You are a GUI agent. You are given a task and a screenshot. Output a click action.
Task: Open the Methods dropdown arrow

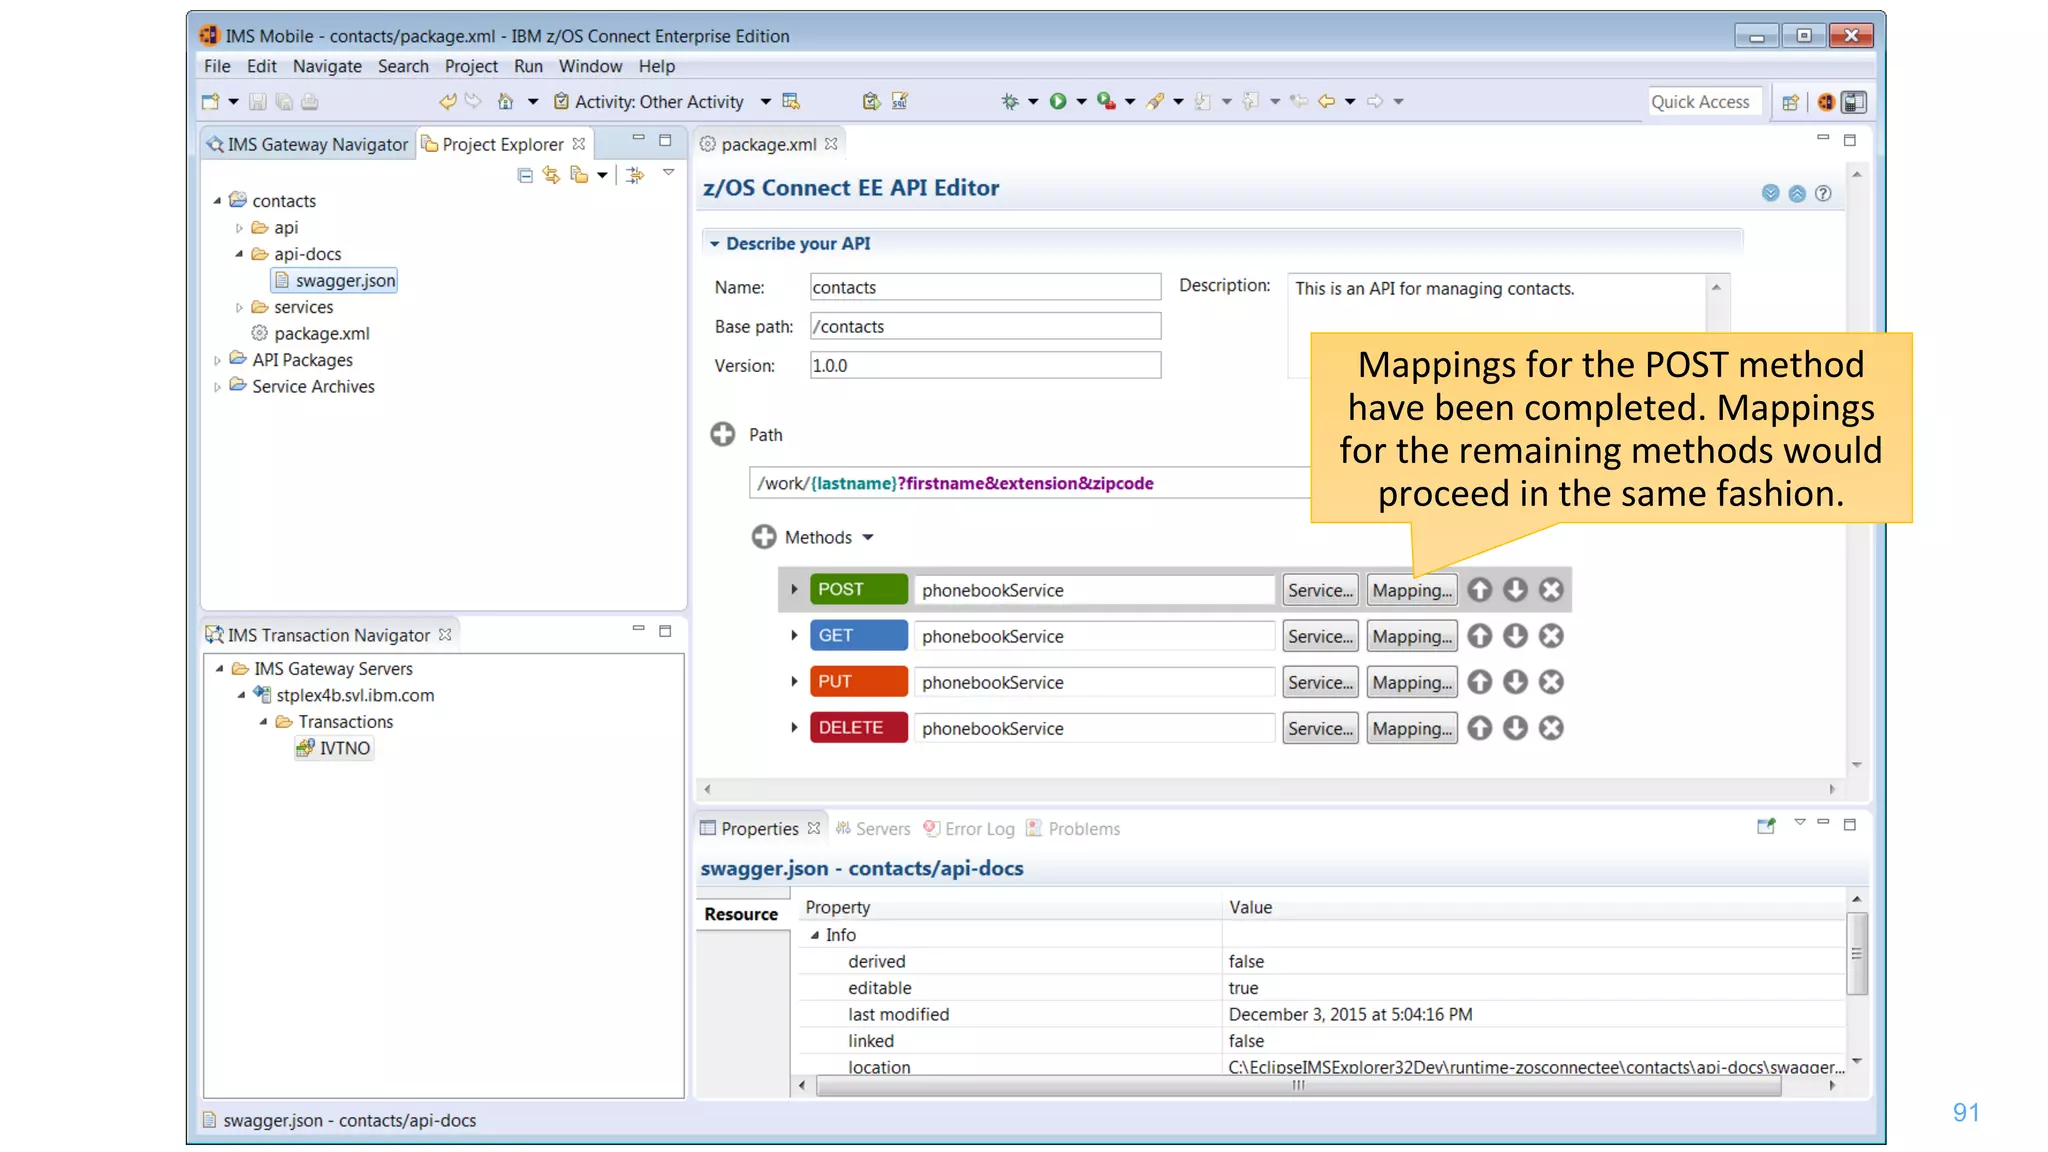(x=868, y=537)
